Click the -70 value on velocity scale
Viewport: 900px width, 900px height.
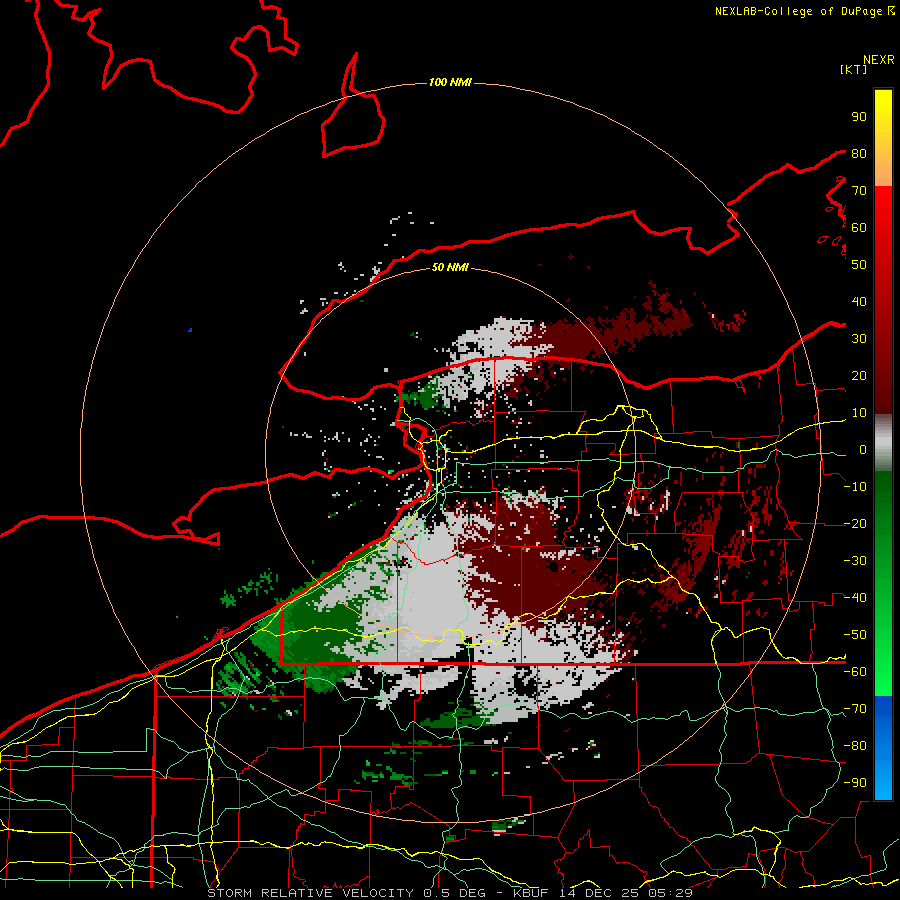pyautogui.click(x=855, y=709)
